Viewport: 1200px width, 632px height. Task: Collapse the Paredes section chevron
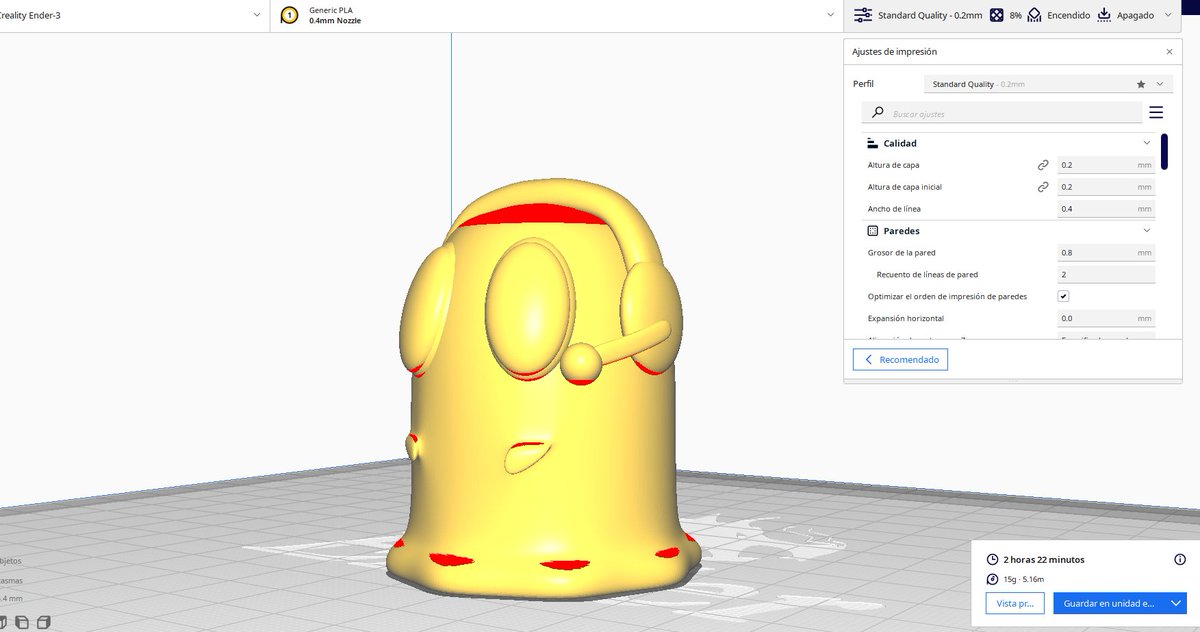coord(1147,231)
